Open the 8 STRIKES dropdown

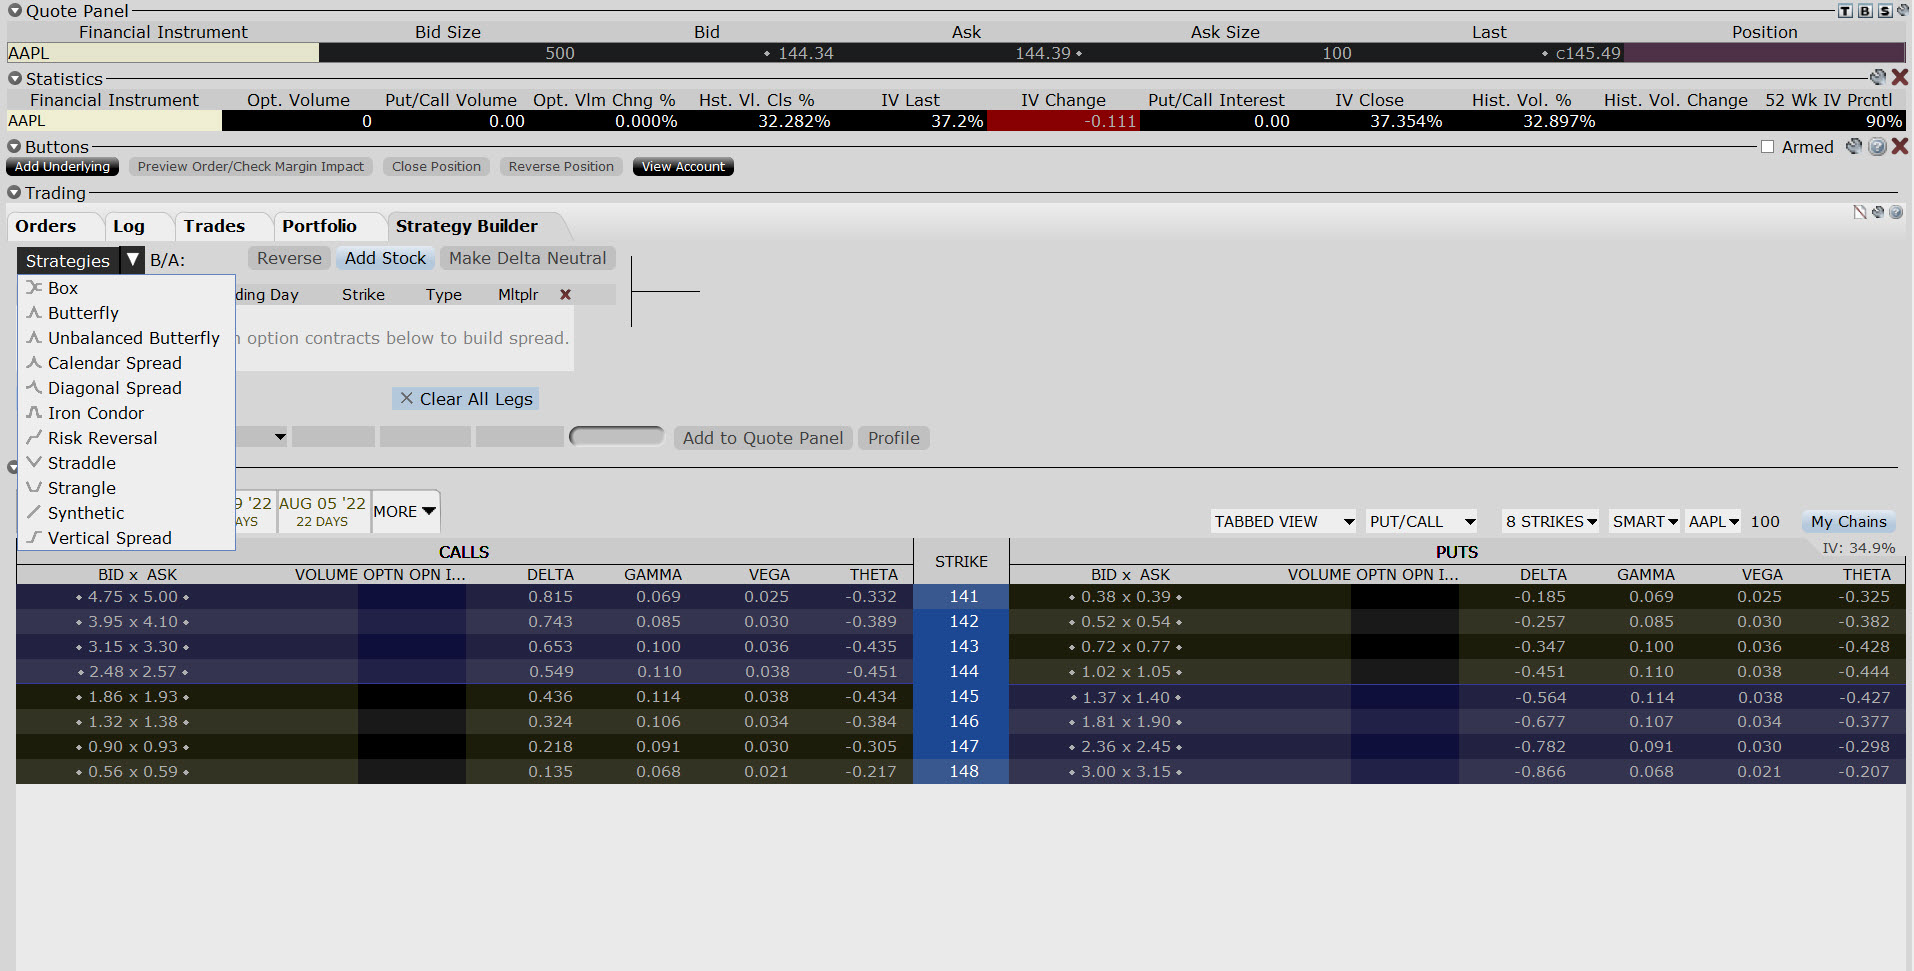[1551, 521]
